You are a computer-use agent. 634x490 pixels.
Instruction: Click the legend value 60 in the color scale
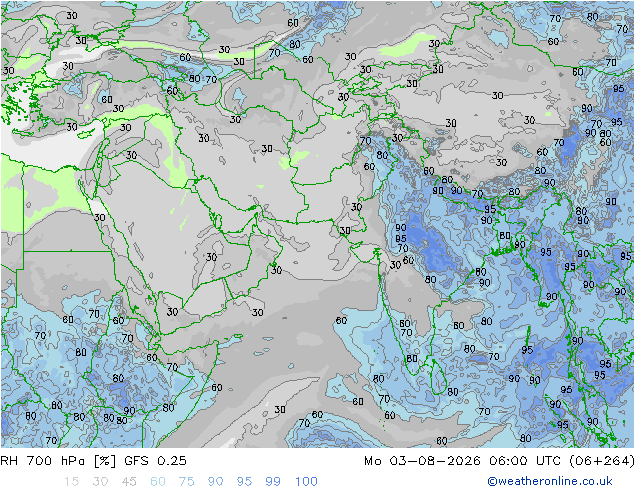pyautogui.click(x=158, y=482)
